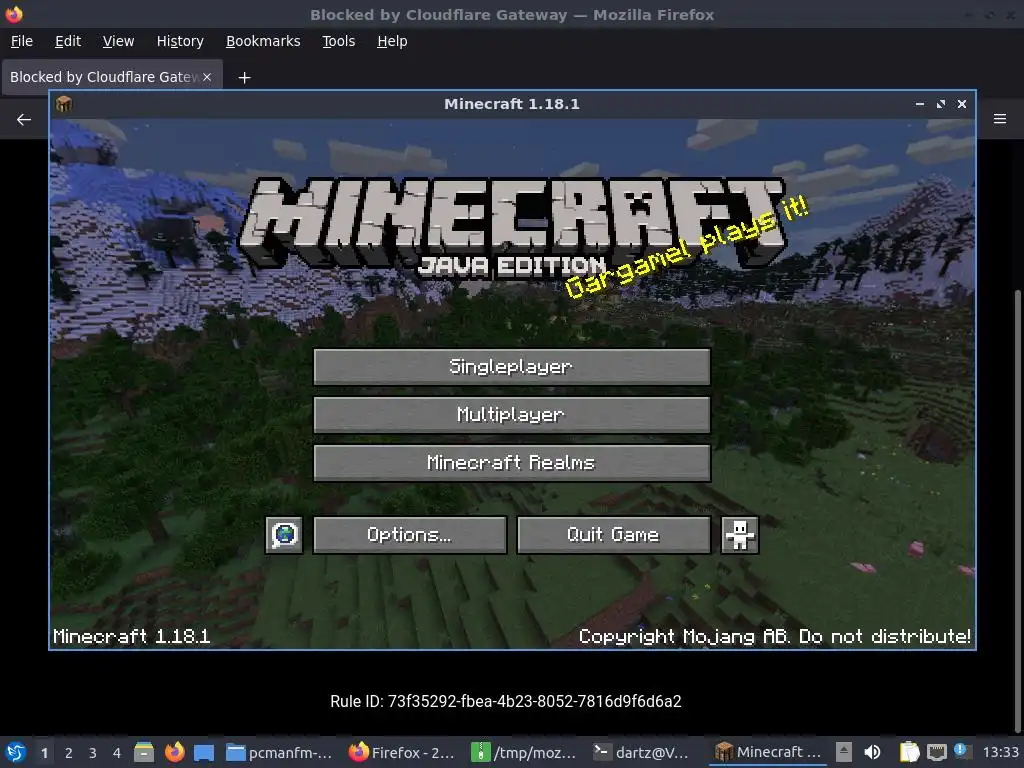The height and width of the screenshot is (768, 1024).
Task: Click network monitor tray icon
Action: pos(936,752)
